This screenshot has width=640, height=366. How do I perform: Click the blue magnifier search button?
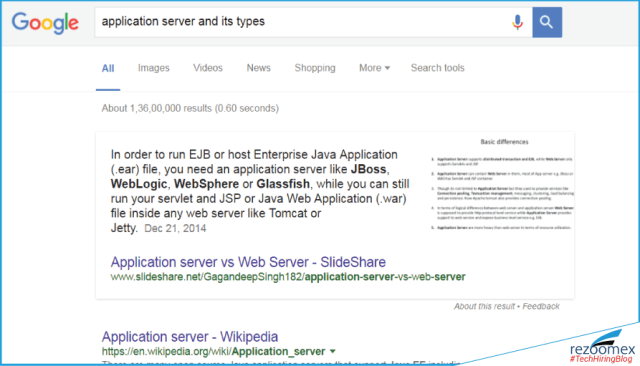click(x=547, y=22)
